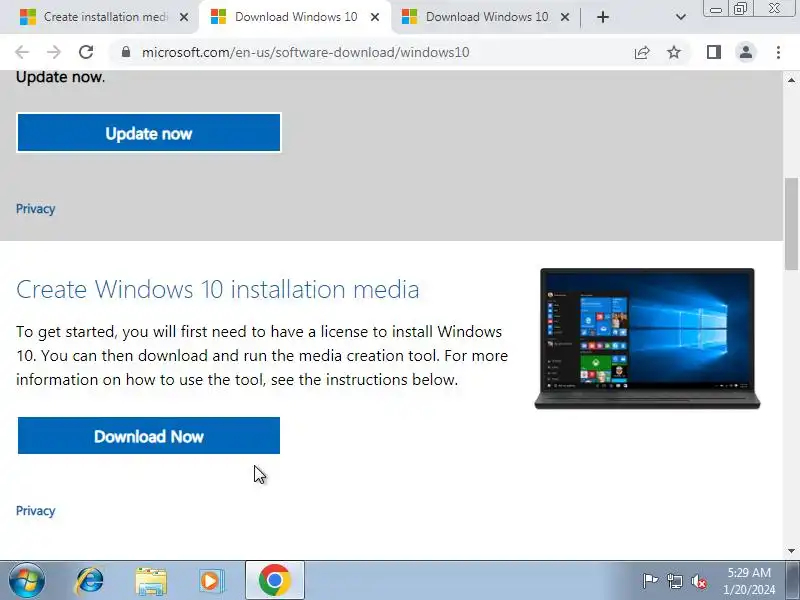Open the tab search dropdown
The width and height of the screenshot is (800, 600).
point(680,17)
